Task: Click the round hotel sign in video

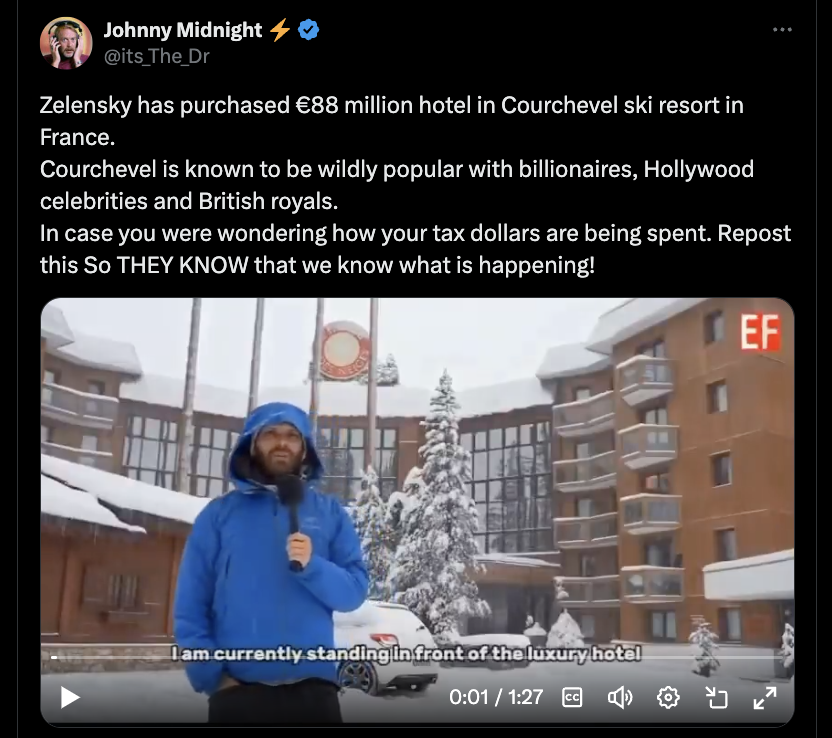Action: 344,351
